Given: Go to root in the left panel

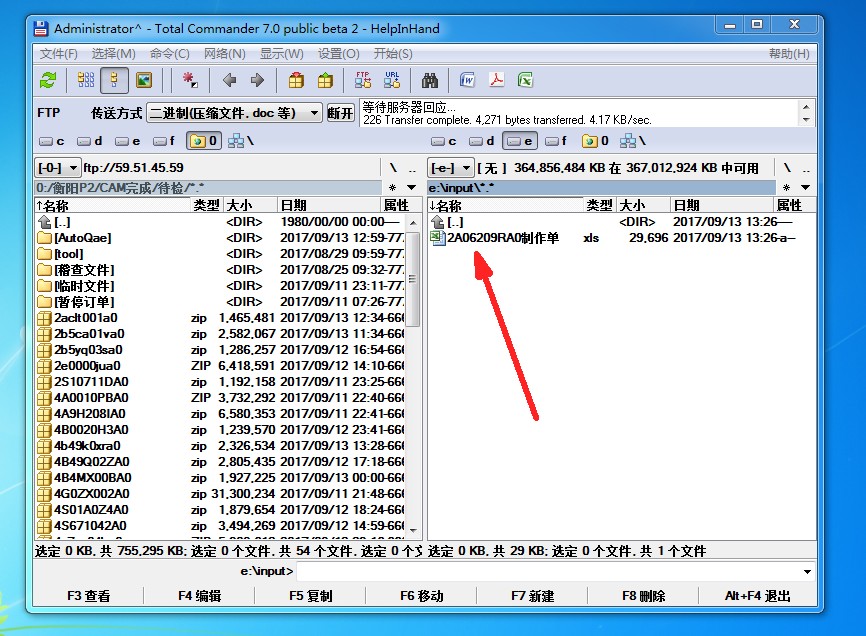Looking at the screenshot, I should coord(393,167).
